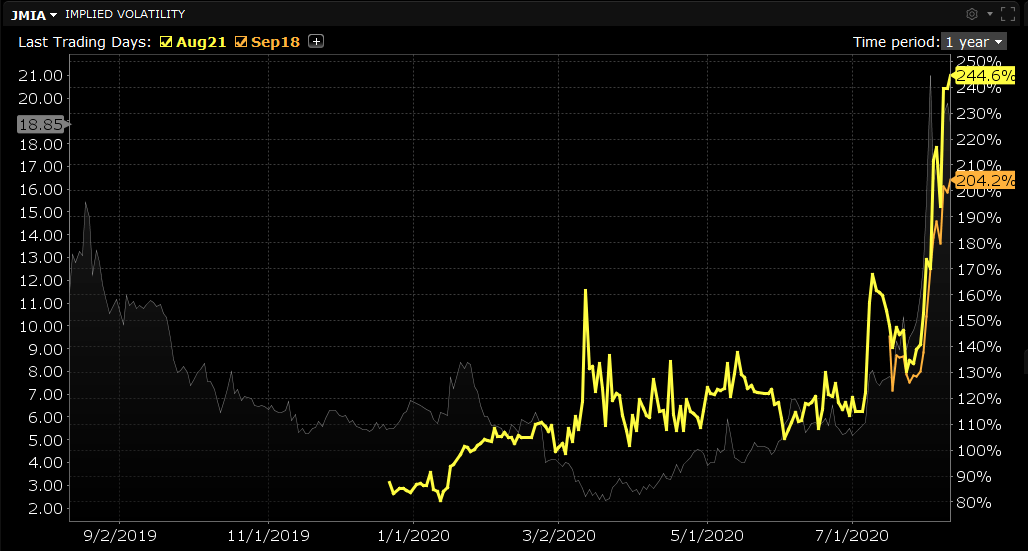1028x551 pixels.
Task: Uncheck the Aug21 expiry checkbox
Action: coord(166,42)
